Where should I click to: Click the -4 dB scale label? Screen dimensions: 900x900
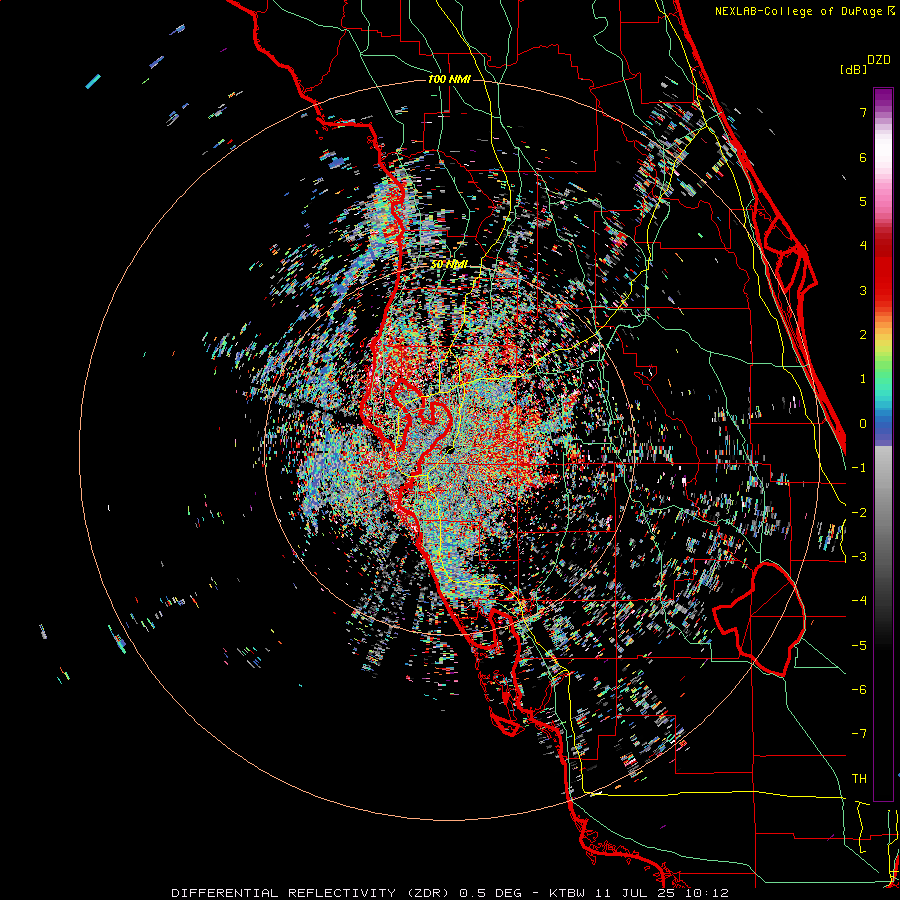pyautogui.click(x=859, y=601)
